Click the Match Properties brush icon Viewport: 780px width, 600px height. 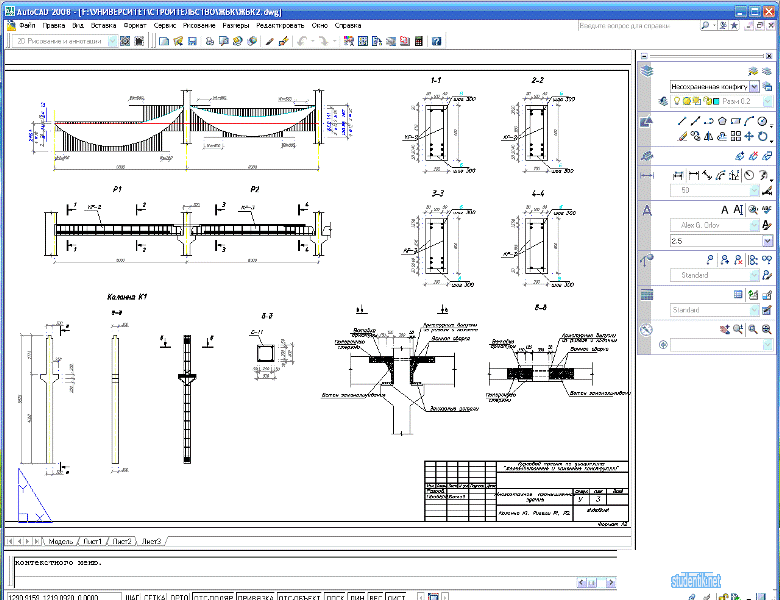pos(270,41)
